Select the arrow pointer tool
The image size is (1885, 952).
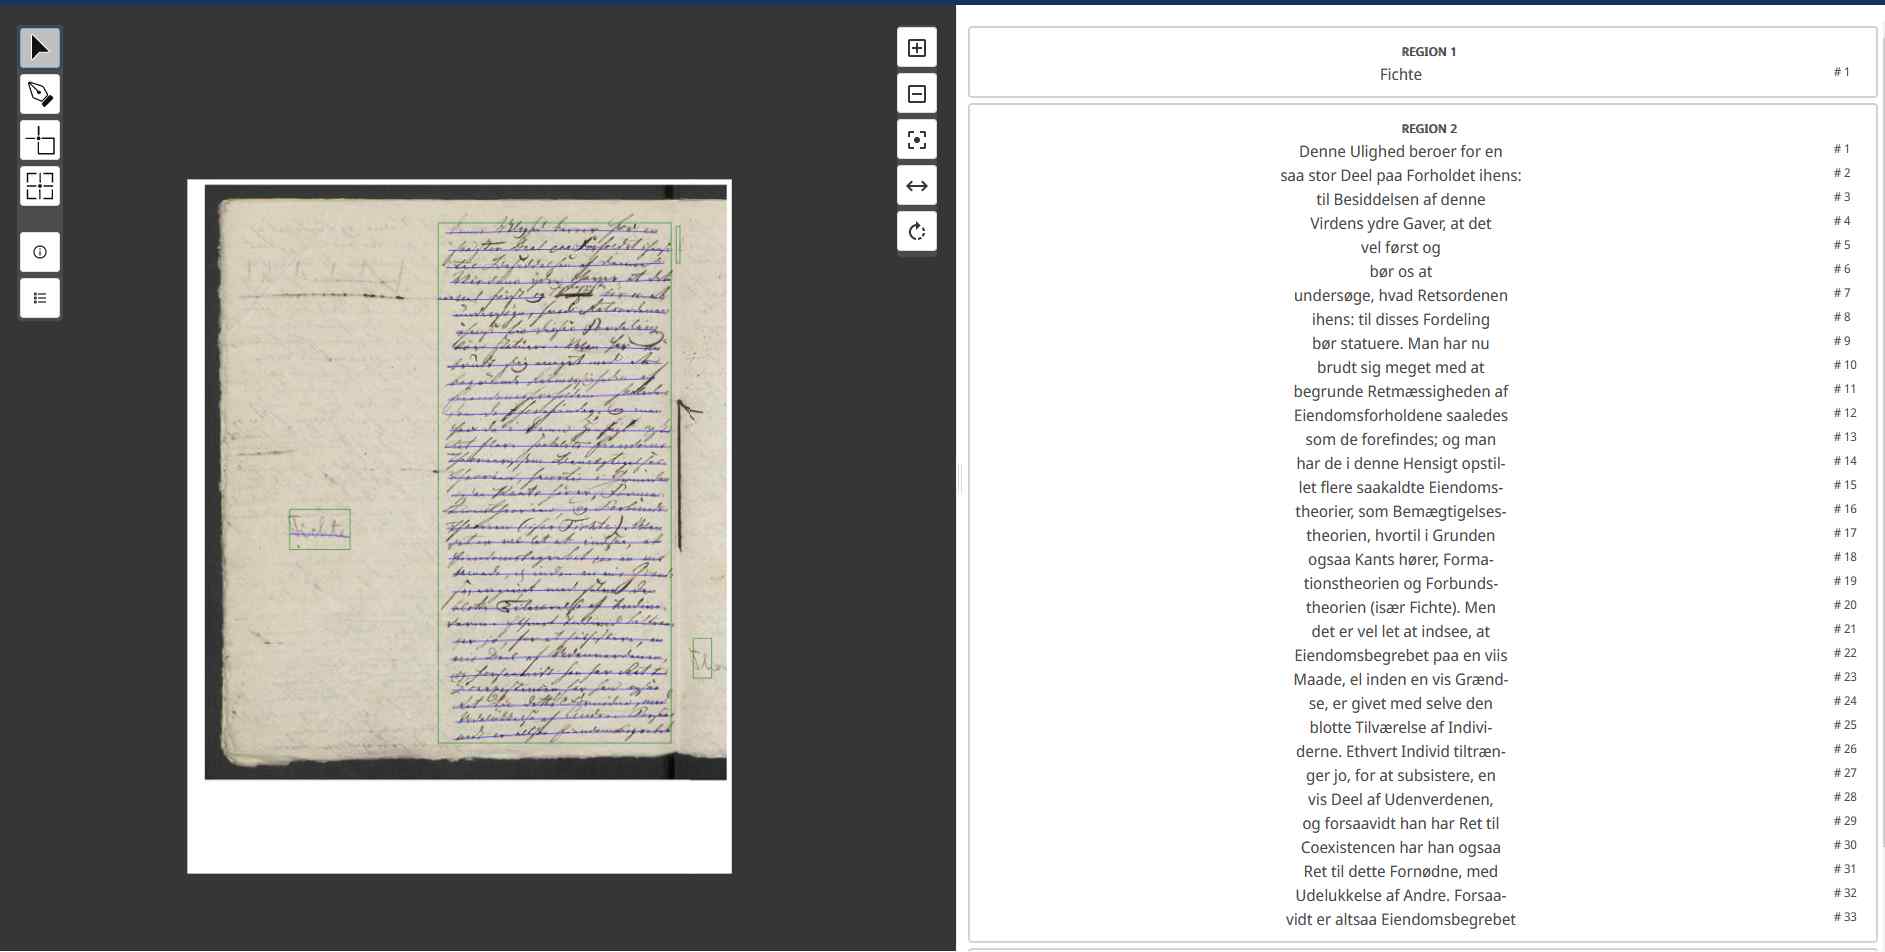point(40,48)
